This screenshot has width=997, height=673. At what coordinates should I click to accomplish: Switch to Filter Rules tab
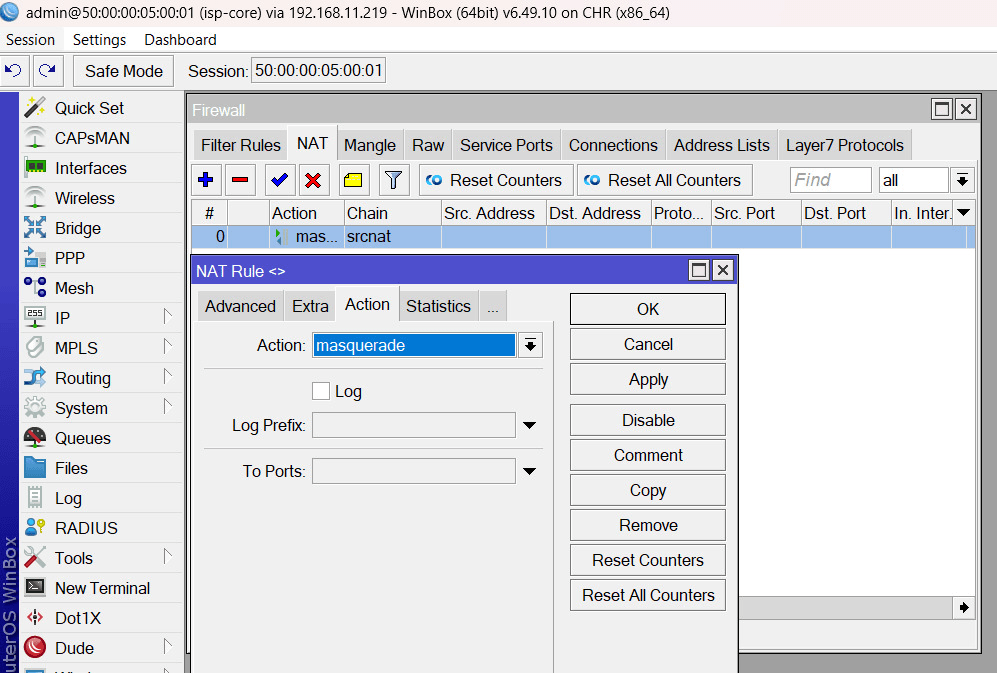coord(240,145)
